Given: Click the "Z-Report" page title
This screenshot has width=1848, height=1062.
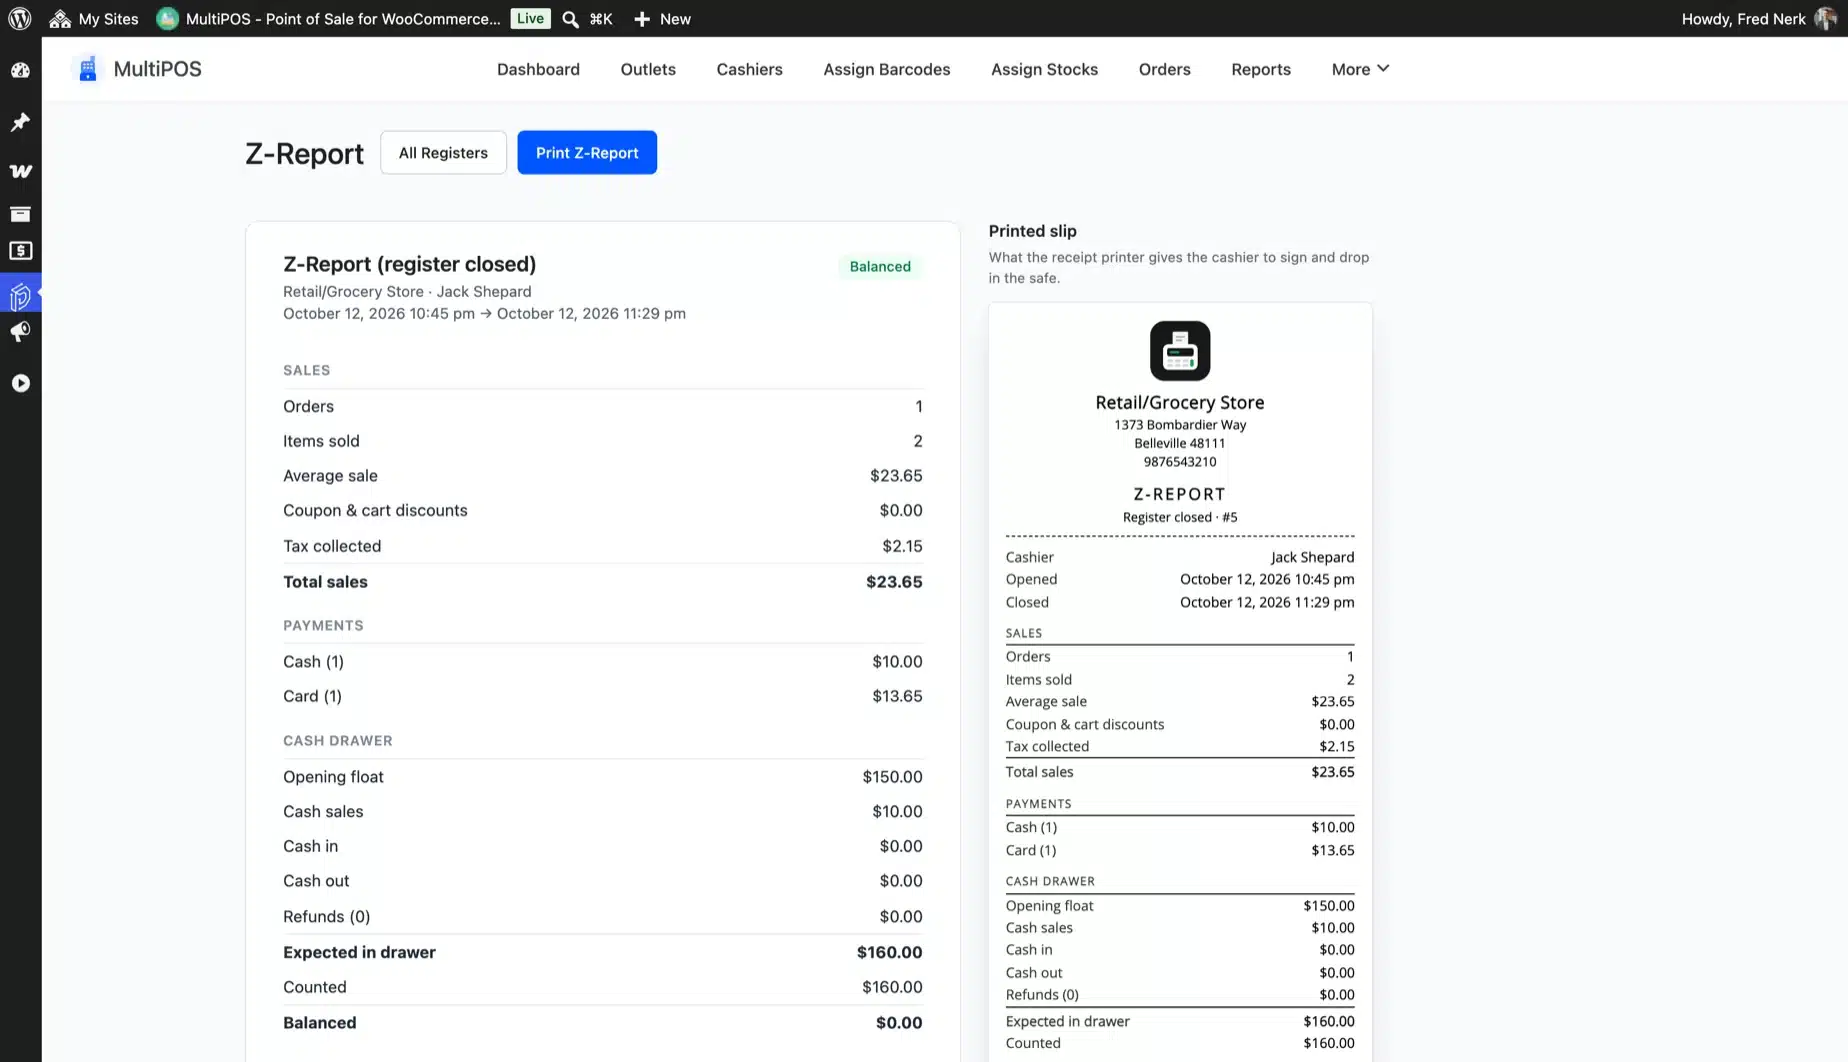Looking at the screenshot, I should pos(304,154).
